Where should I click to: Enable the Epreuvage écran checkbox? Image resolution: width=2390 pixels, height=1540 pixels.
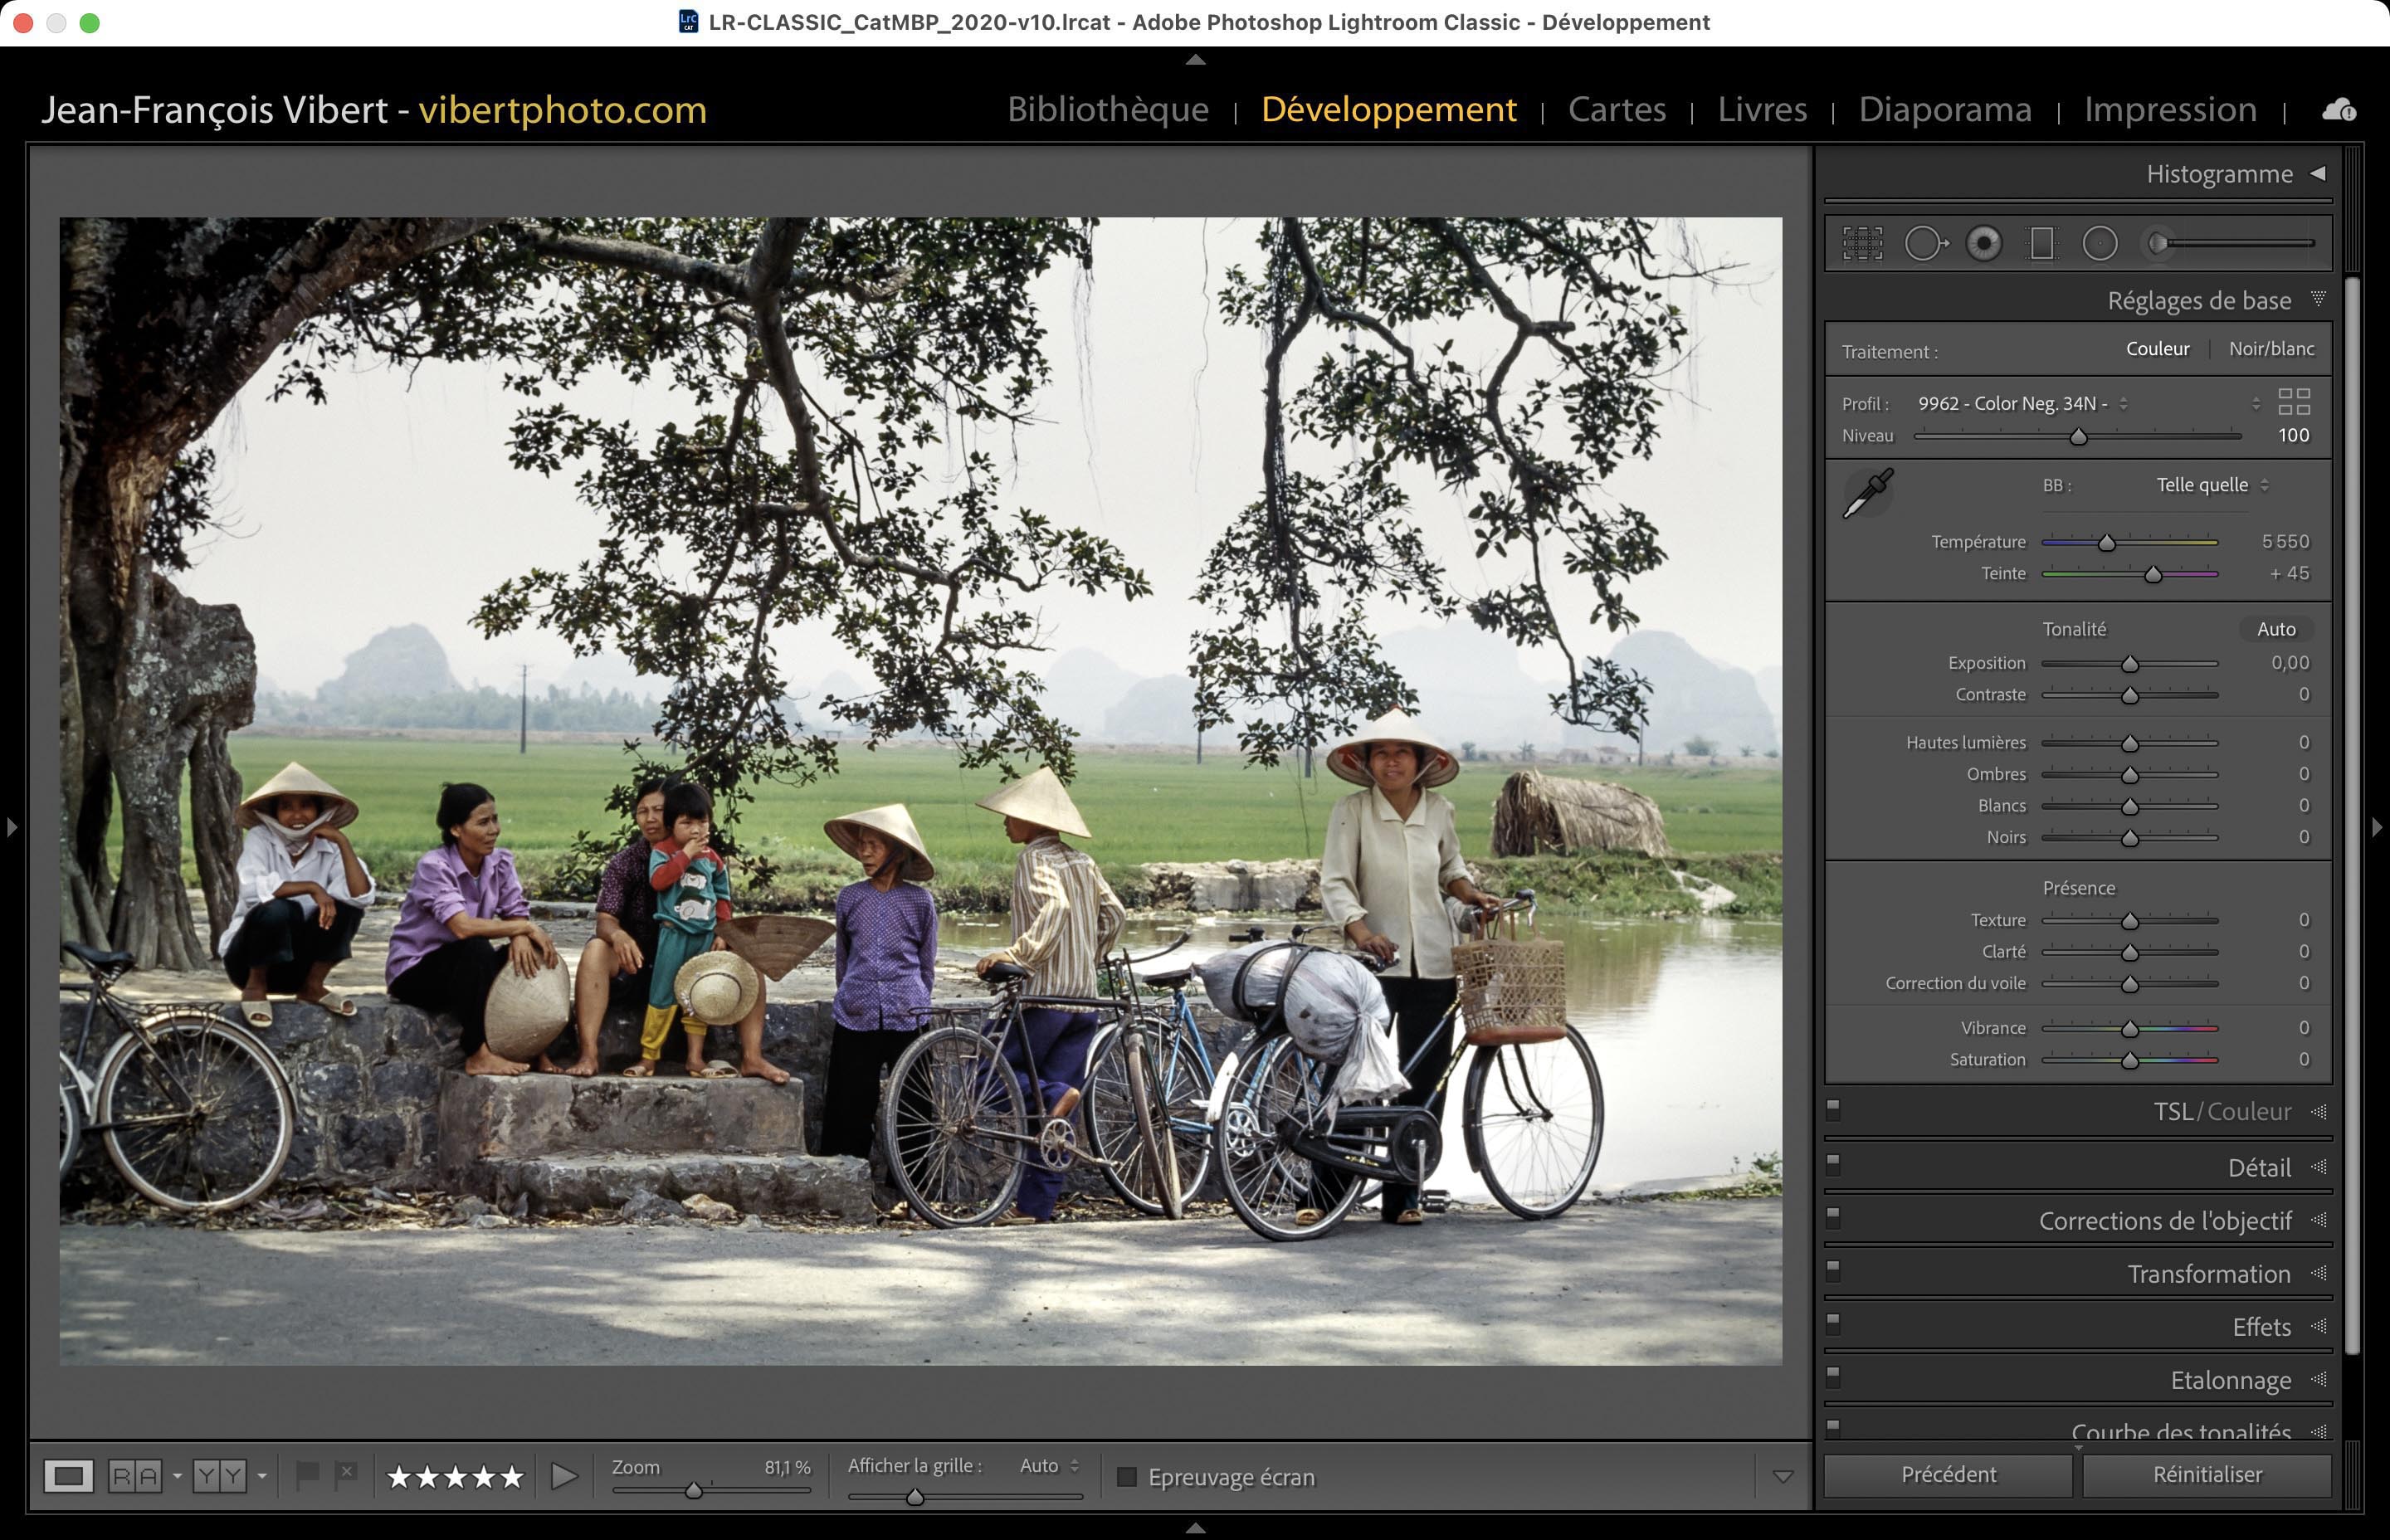pos(1127,1477)
